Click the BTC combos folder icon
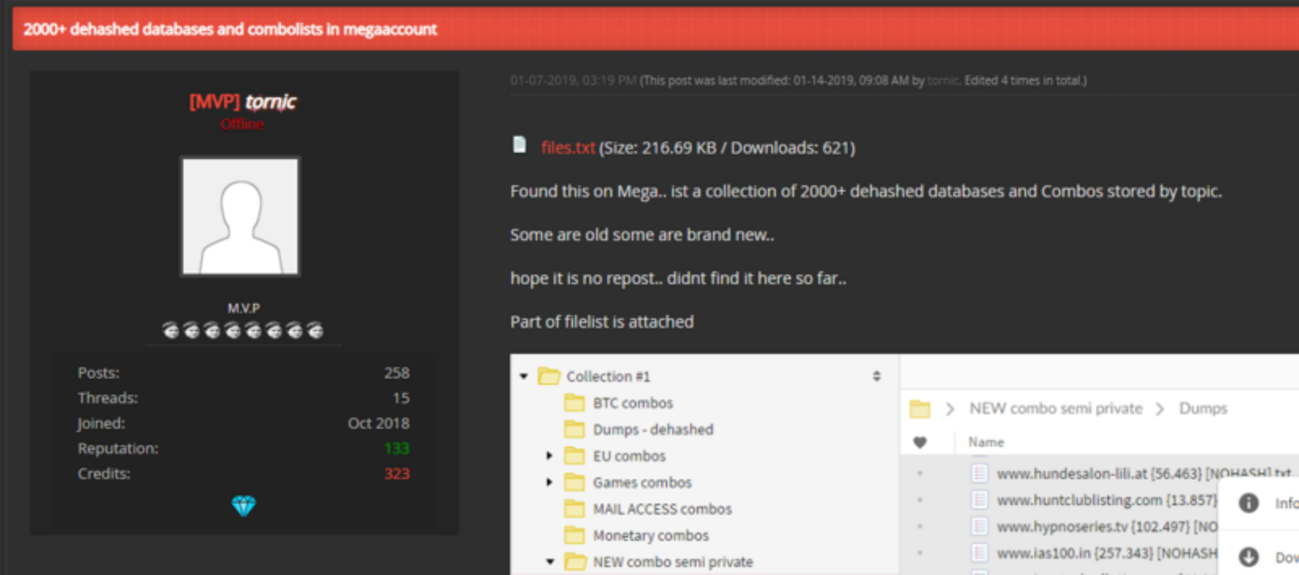This screenshot has width=1299, height=575. pyautogui.click(x=574, y=403)
